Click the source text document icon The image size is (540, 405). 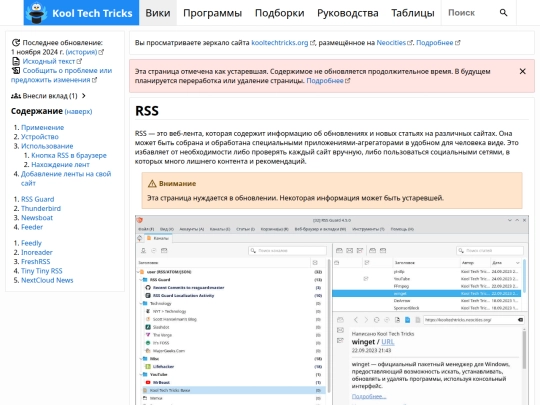click(16, 61)
